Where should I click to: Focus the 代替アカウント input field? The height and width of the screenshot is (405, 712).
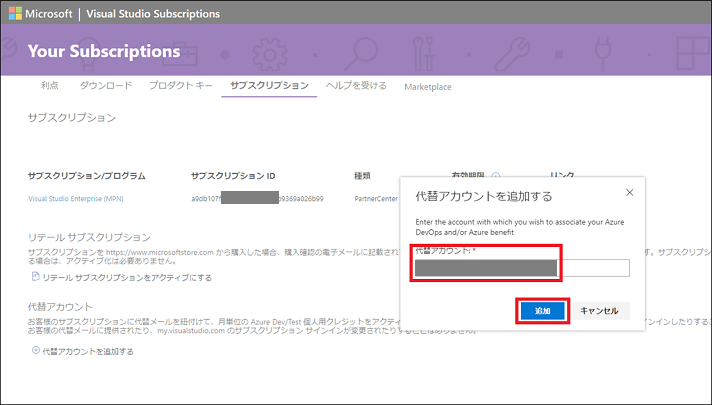(522, 268)
